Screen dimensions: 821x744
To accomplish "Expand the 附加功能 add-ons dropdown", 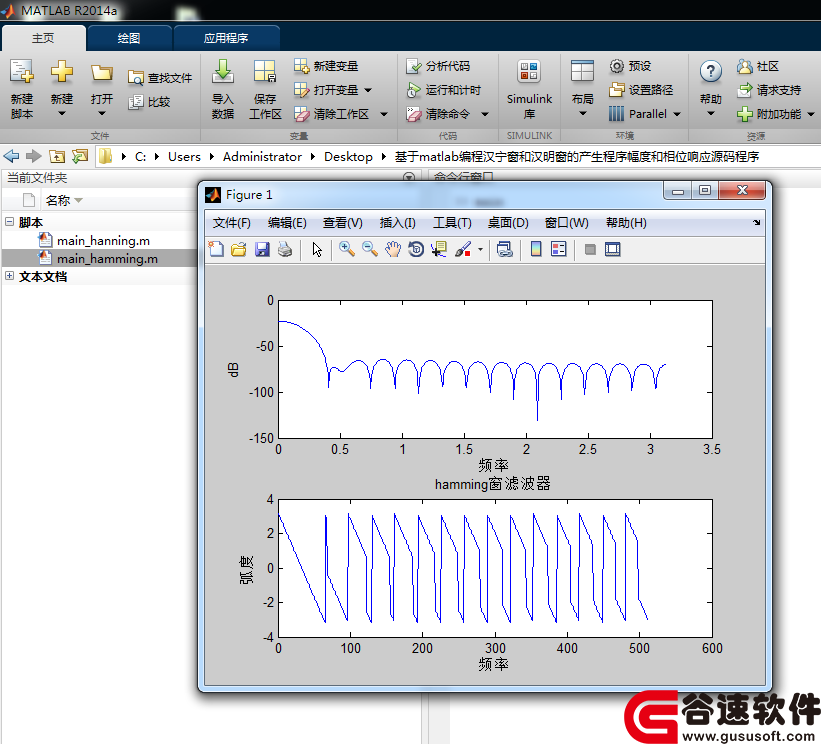I will 811,114.
